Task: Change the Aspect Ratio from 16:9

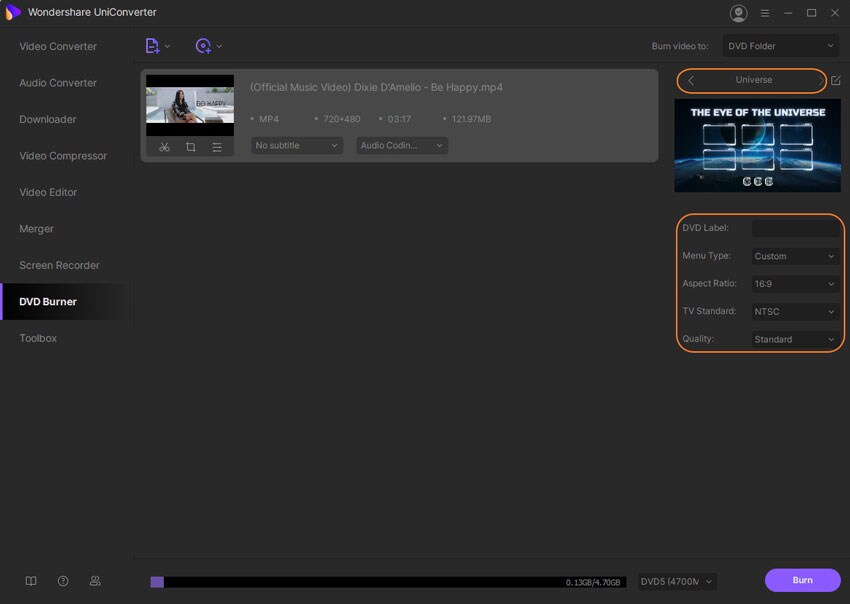Action: click(x=795, y=283)
